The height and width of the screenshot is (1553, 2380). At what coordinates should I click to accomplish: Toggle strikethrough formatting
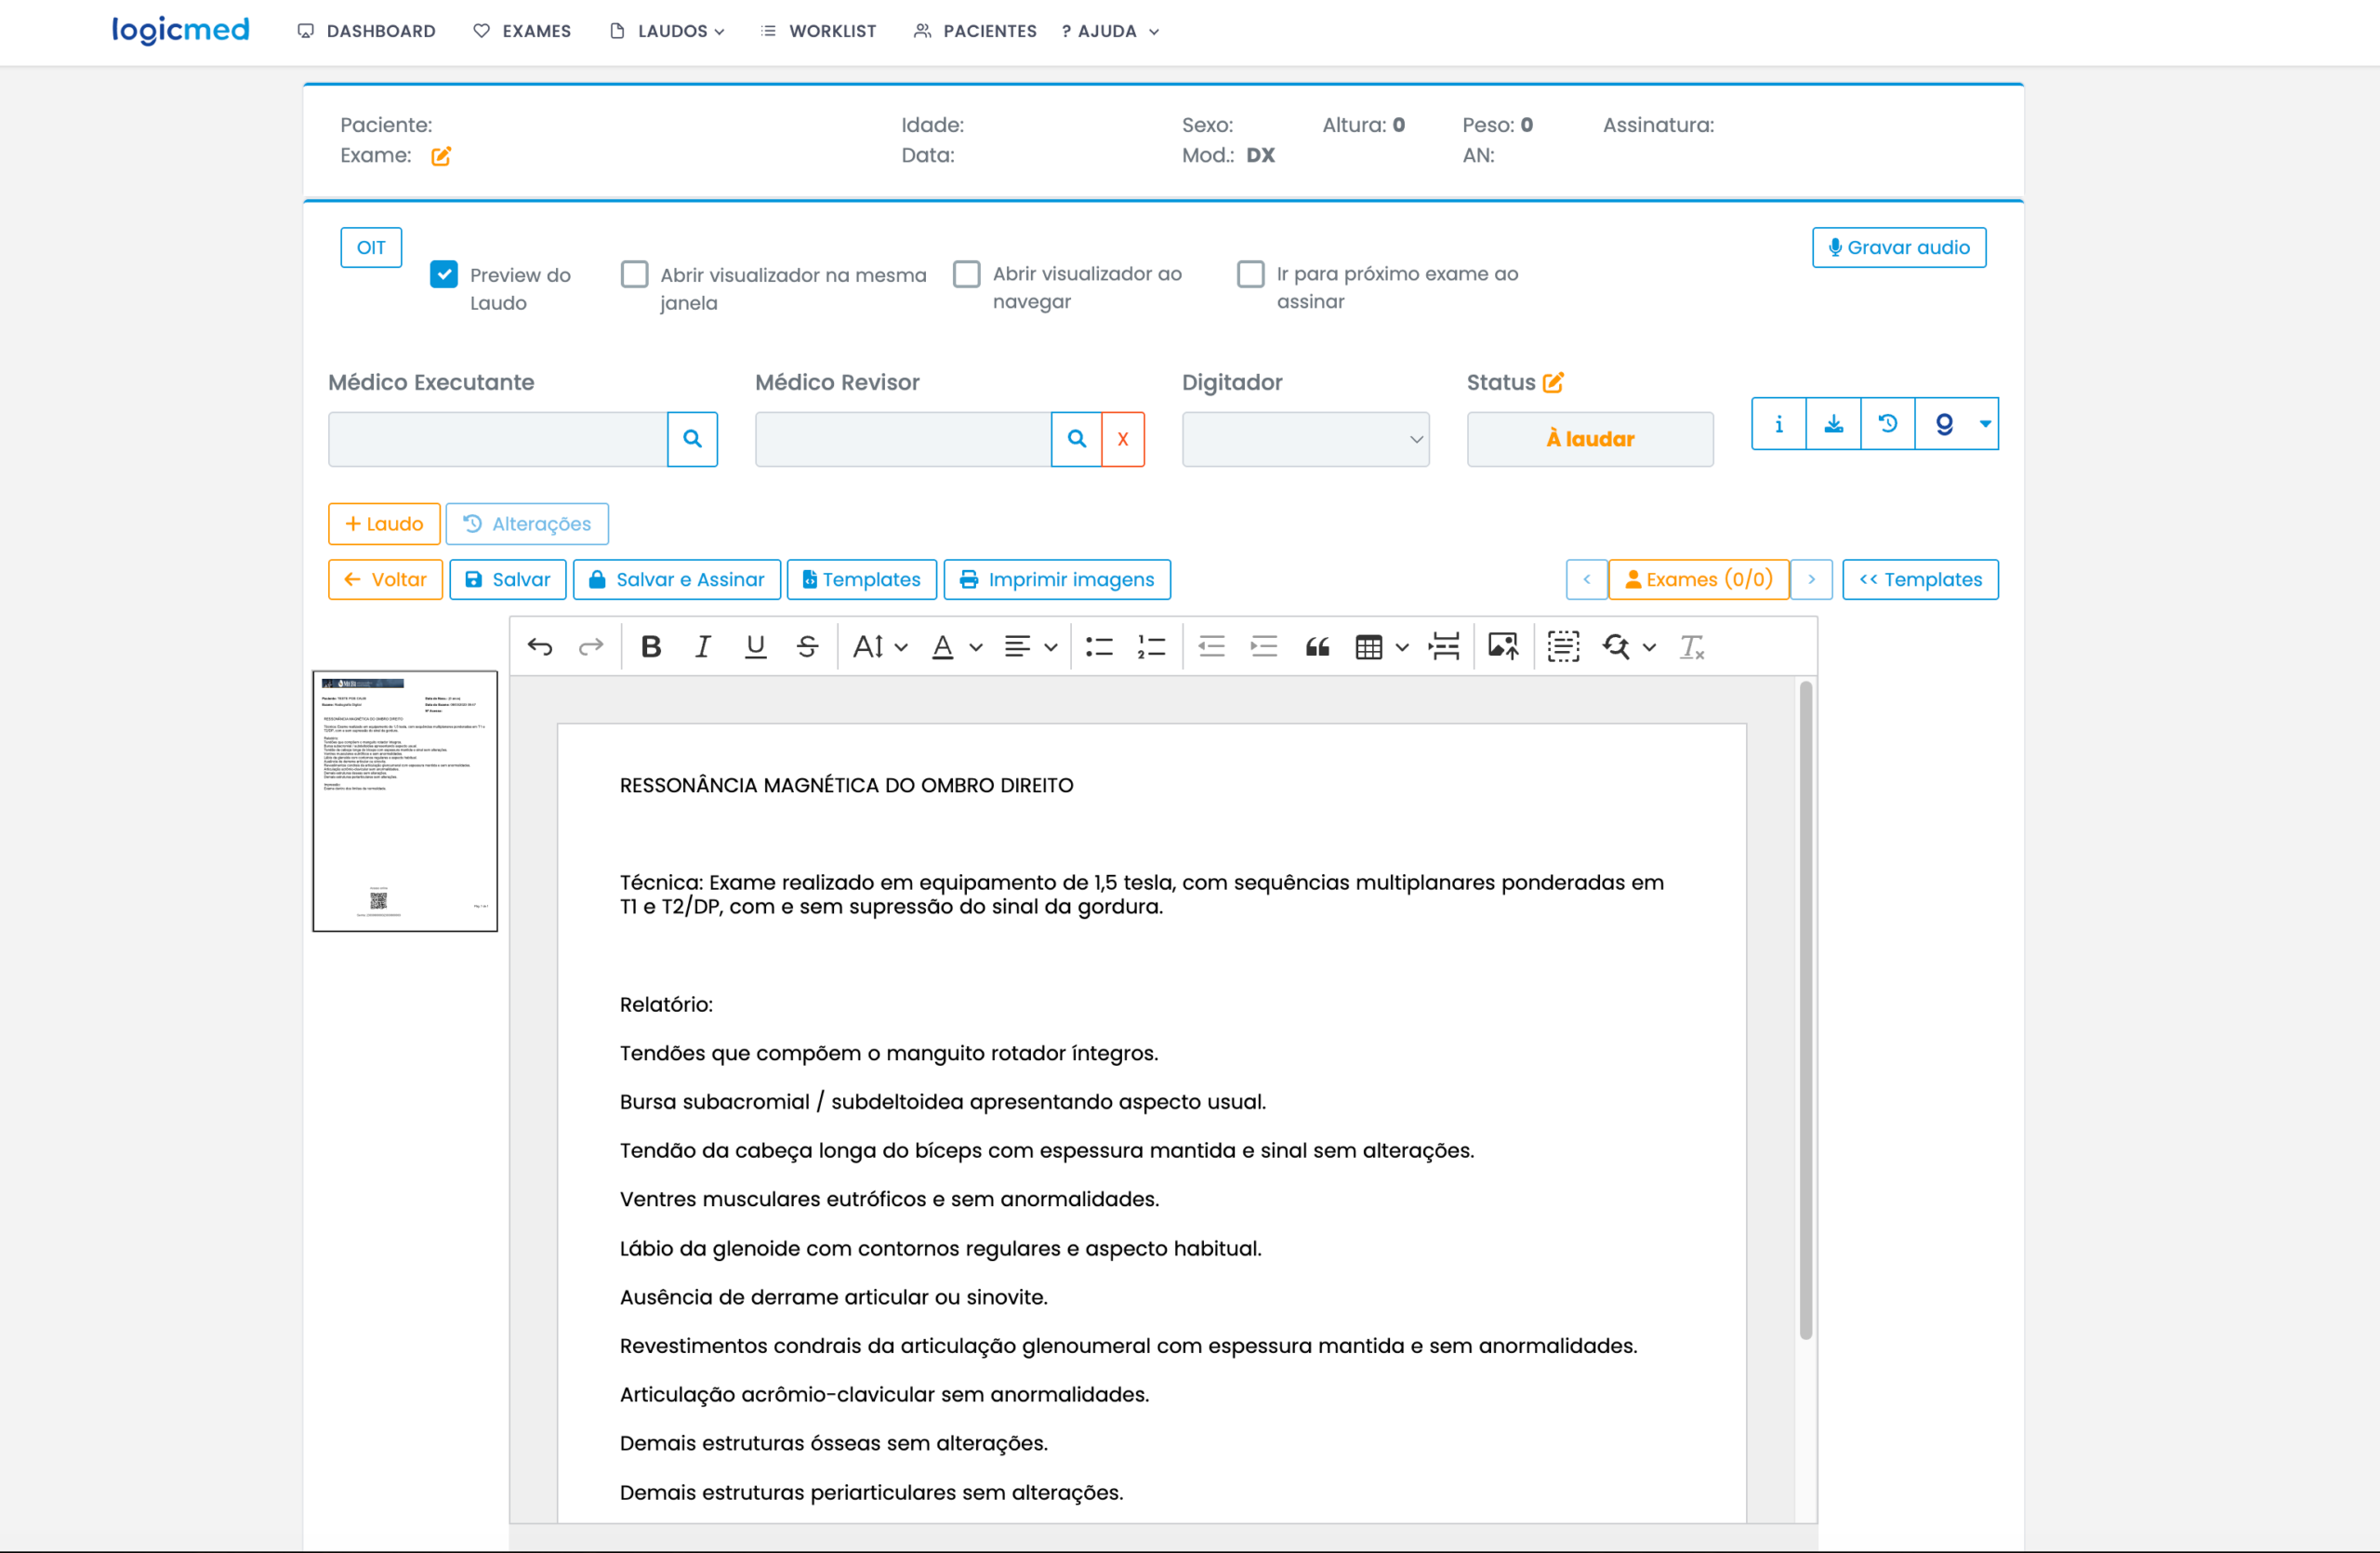click(807, 647)
